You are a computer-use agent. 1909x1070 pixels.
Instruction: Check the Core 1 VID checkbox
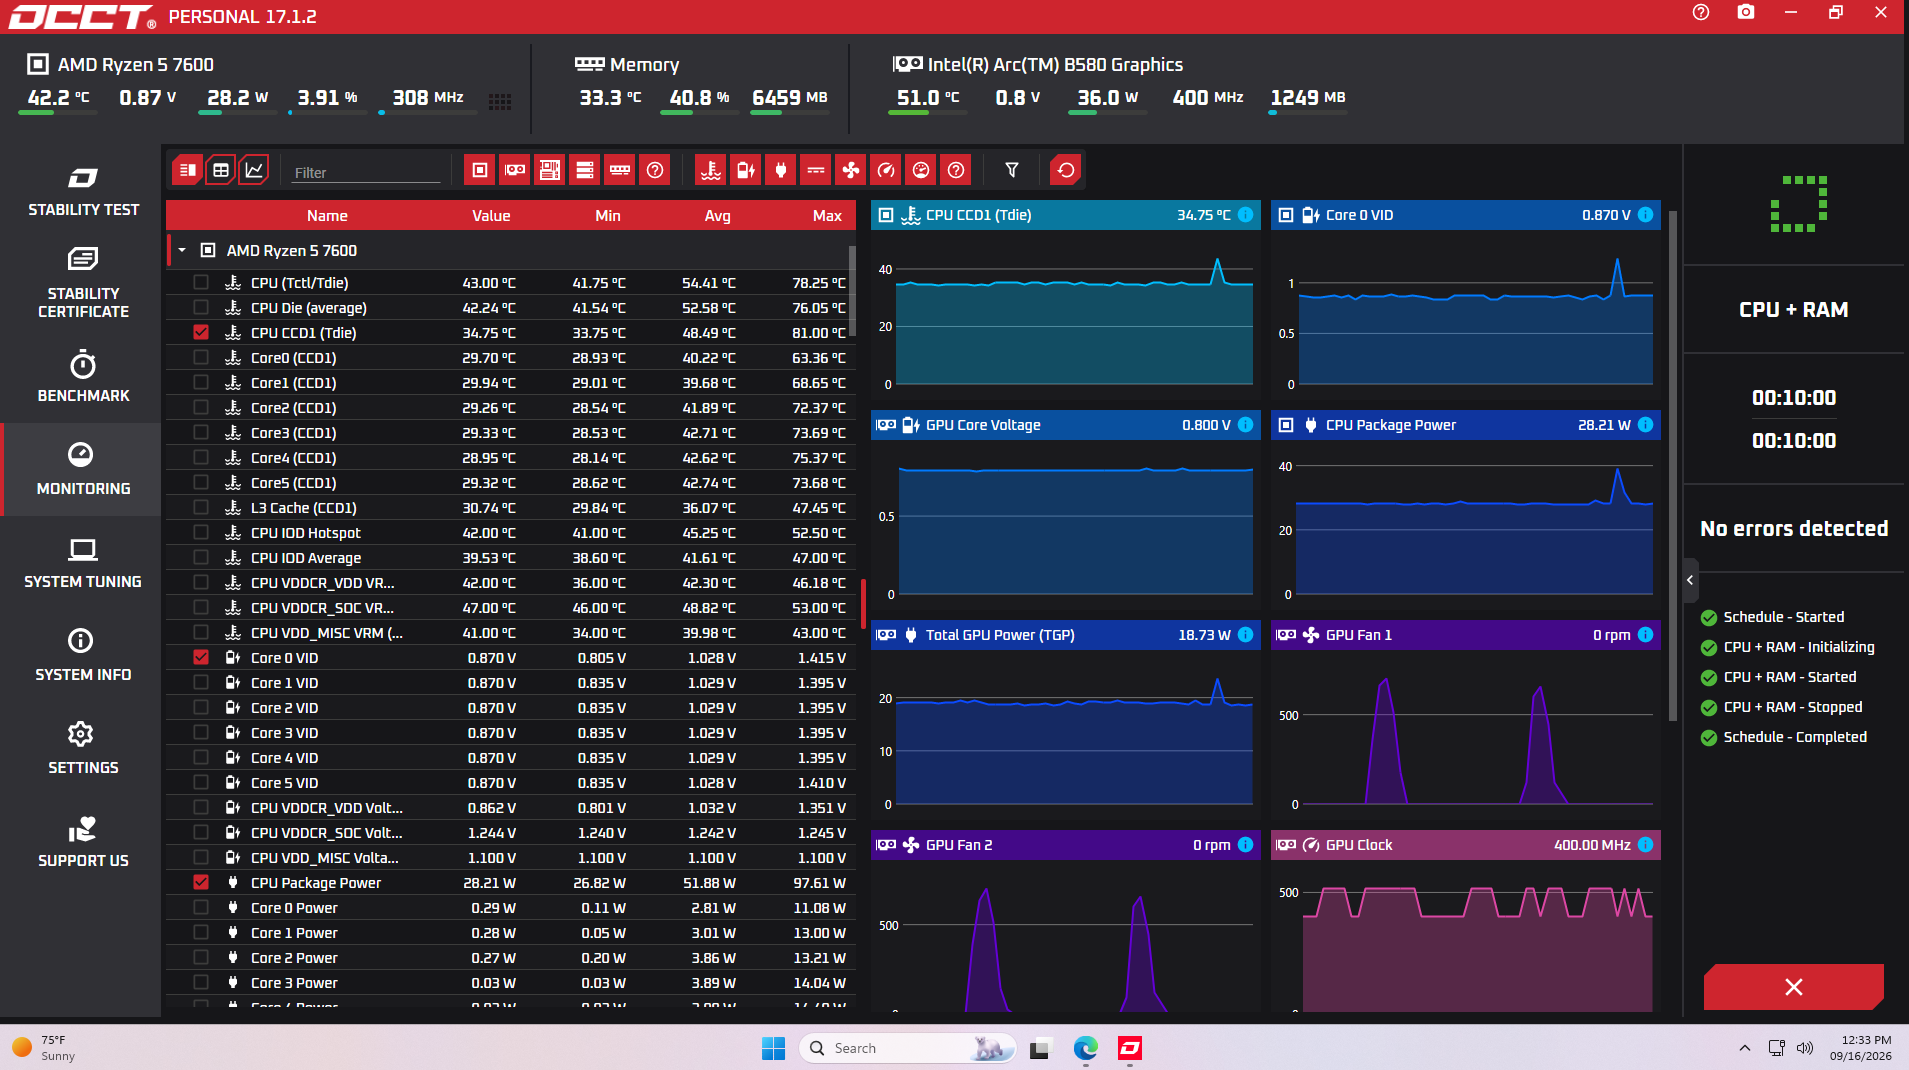pyautogui.click(x=201, y=682)
